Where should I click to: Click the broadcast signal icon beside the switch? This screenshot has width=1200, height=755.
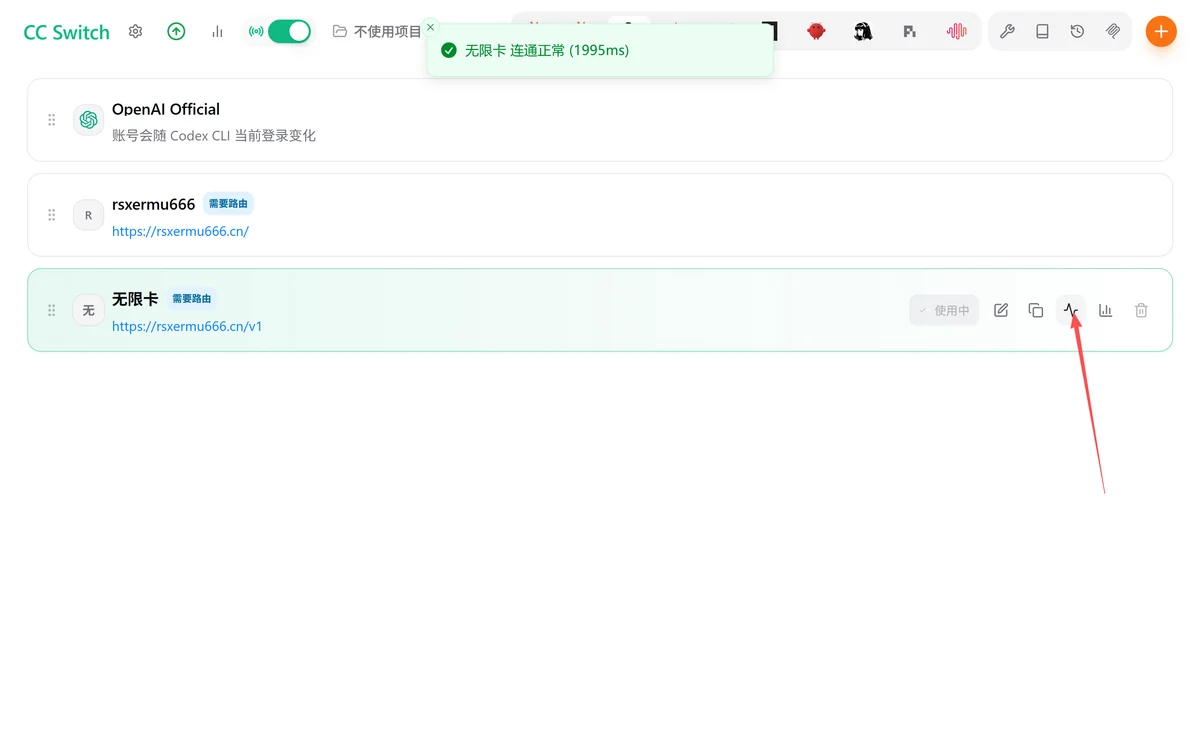[x=256, y=31]
